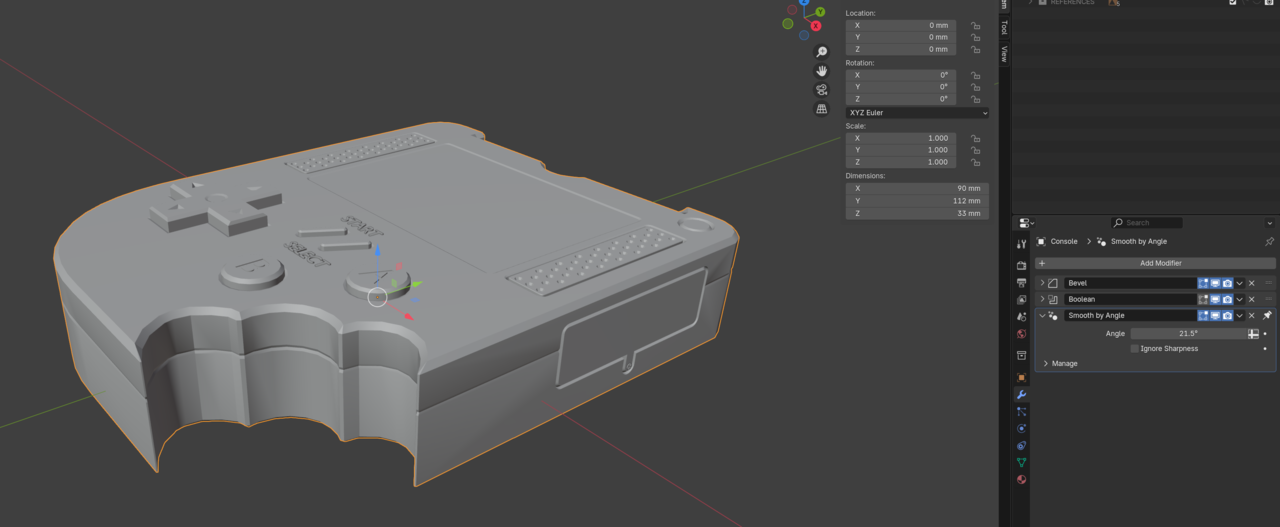Image resolution: width=1280 pixels, height=527 pixels.
Task: Open the Modifiers wrench tab icon
Action: (x=1021, y=395)
